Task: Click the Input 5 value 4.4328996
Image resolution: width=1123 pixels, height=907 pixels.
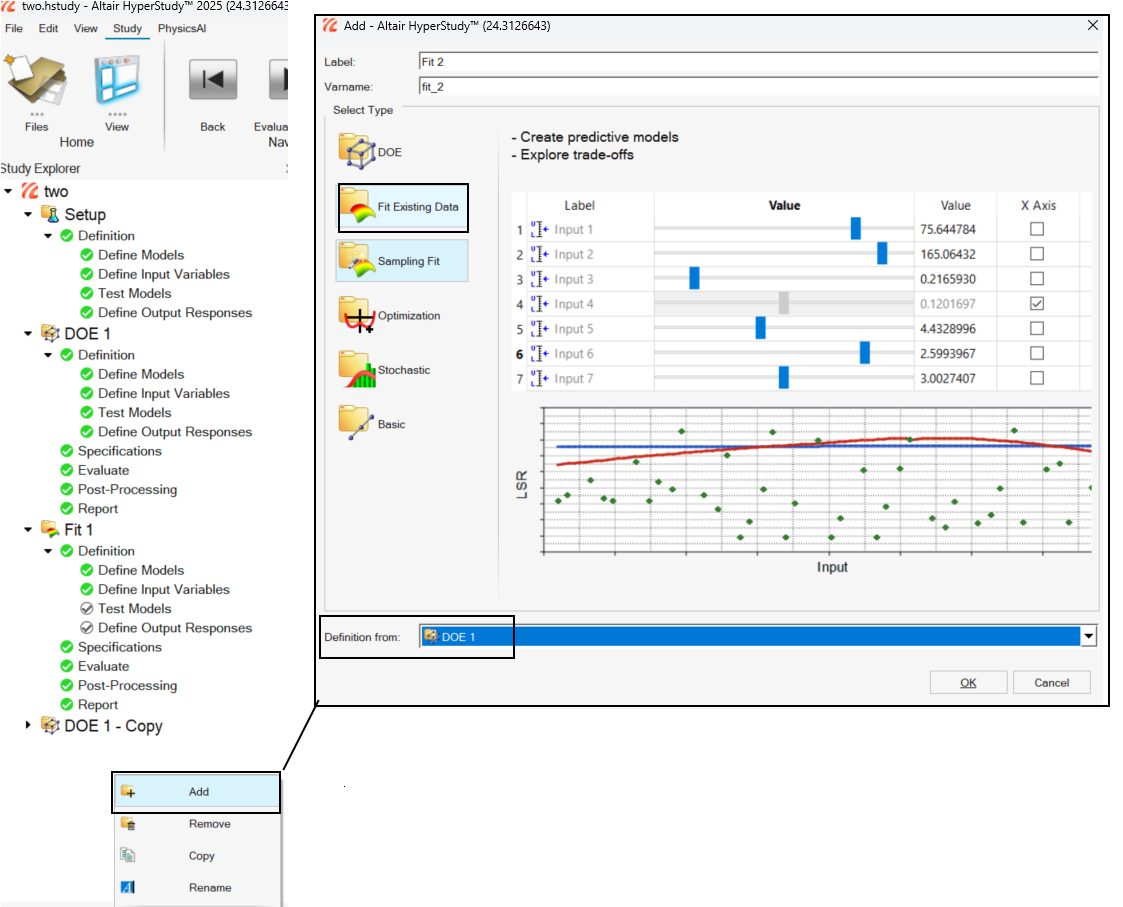Action: 948,329
